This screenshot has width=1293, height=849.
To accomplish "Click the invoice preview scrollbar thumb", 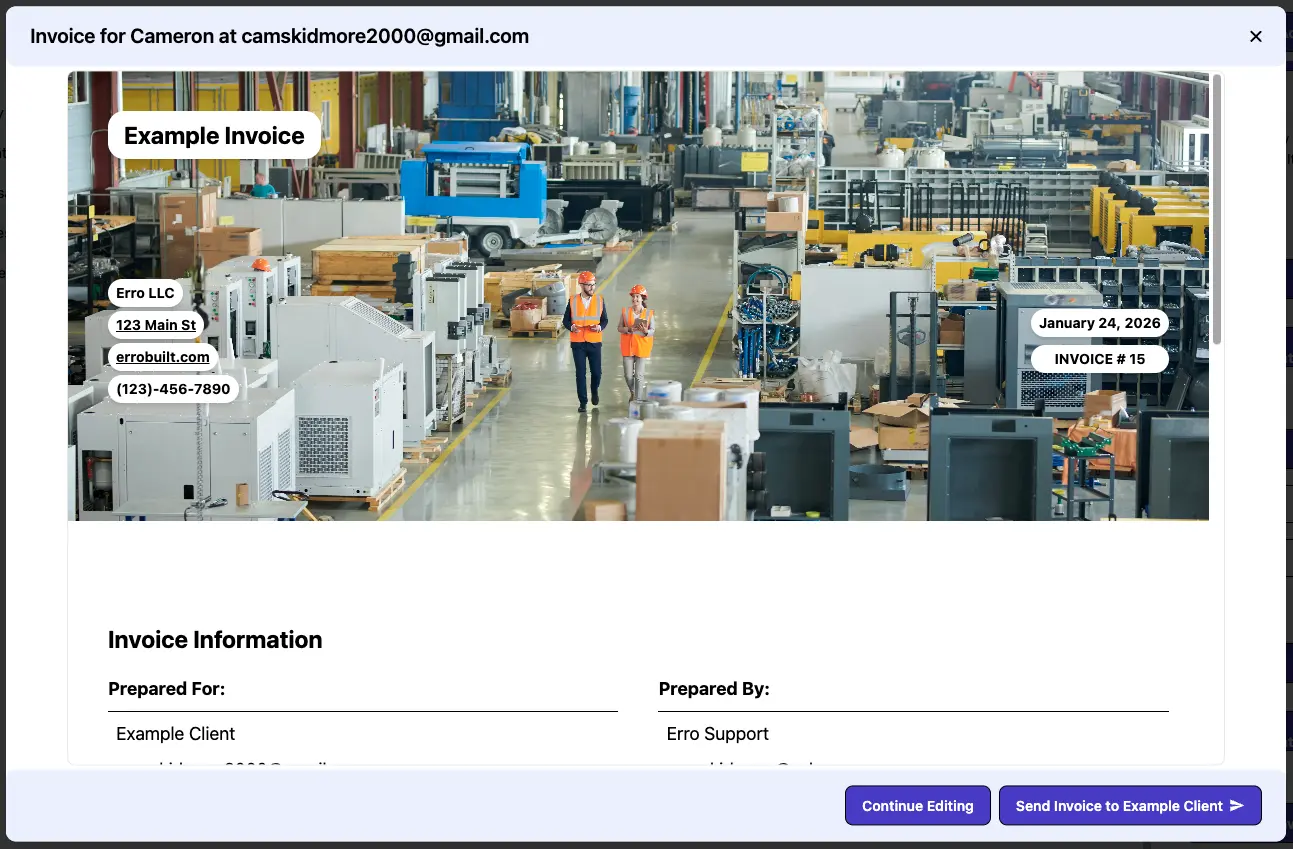I will pos(1216,210).
